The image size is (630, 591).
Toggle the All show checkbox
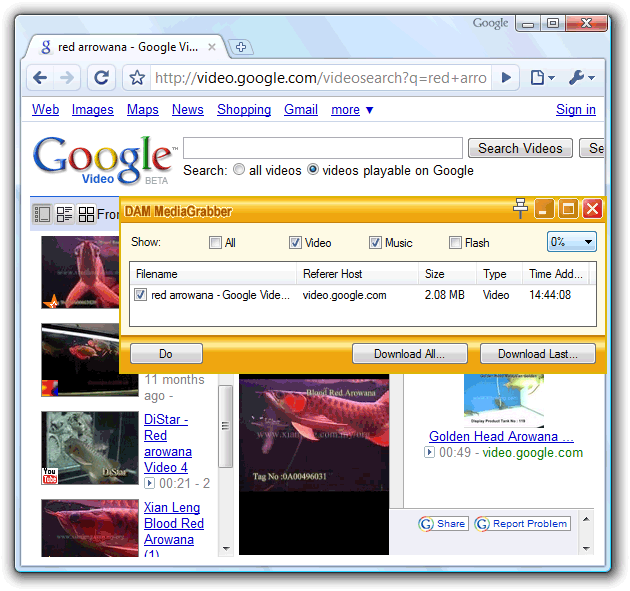coord(215,242)
